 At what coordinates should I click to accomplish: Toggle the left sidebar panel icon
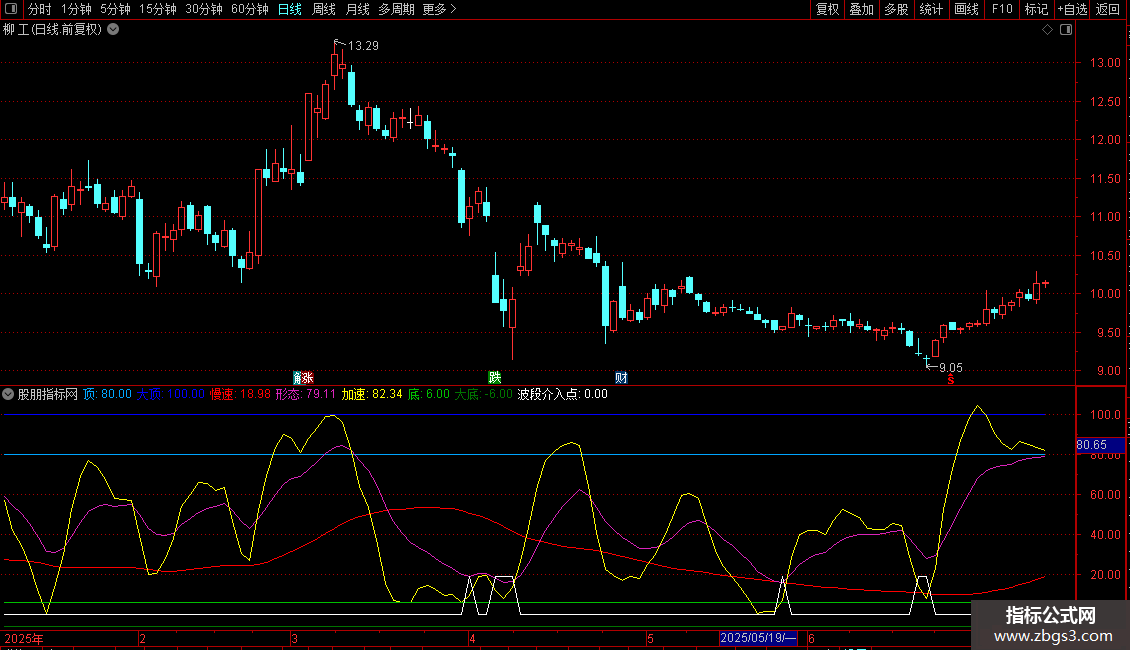click(x=10, y=9)
